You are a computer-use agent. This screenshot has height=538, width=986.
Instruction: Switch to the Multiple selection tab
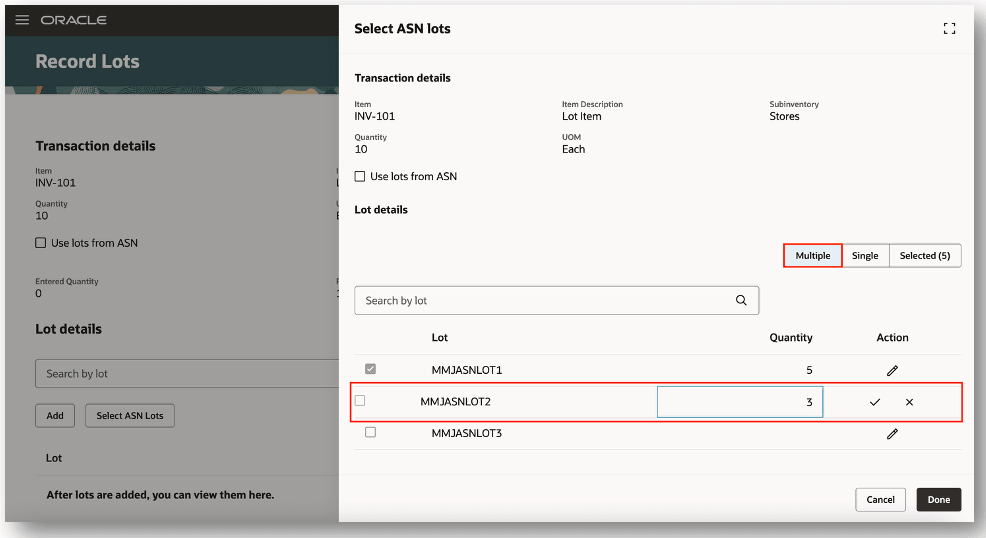coord(812,256)
